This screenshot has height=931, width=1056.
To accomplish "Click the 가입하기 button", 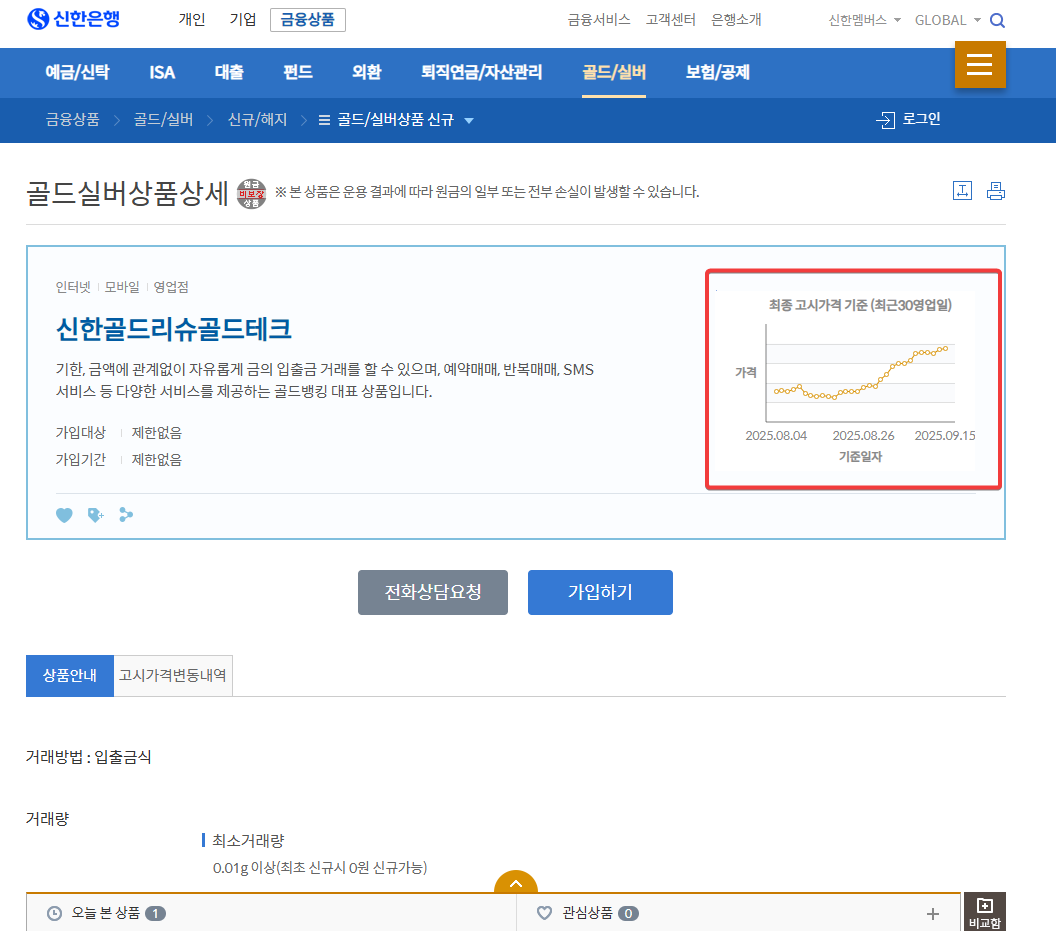I will coord(600,592).
